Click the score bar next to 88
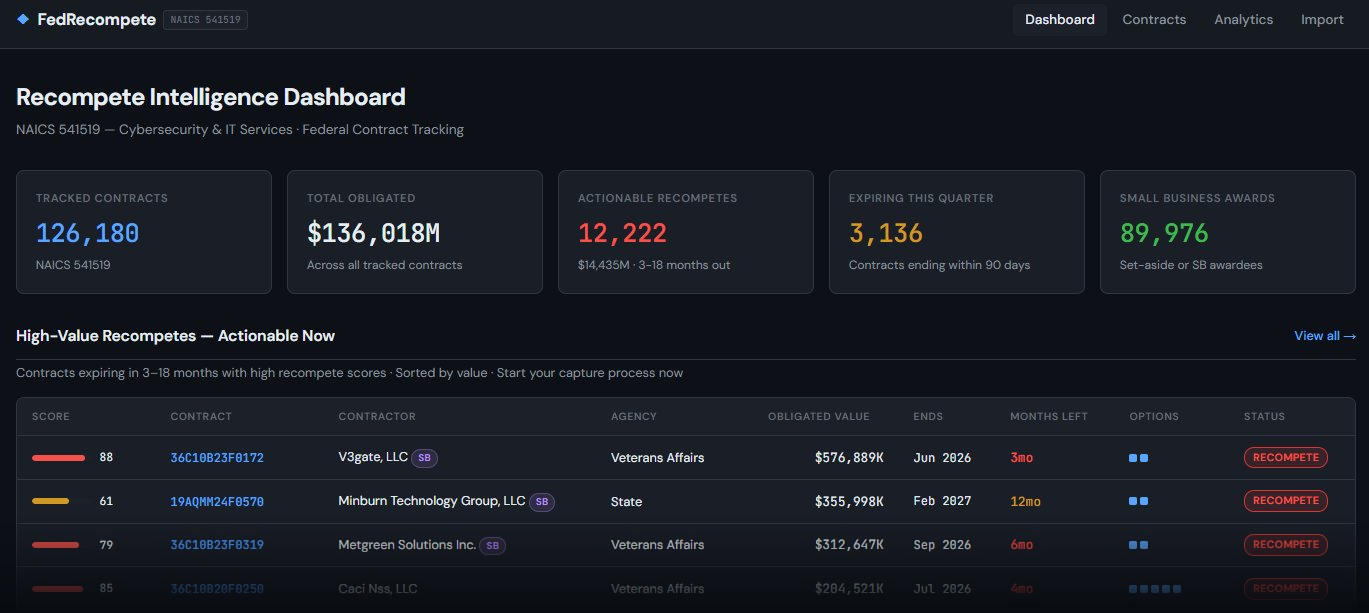The image size is (1369, 613). [x=58, y=457]
